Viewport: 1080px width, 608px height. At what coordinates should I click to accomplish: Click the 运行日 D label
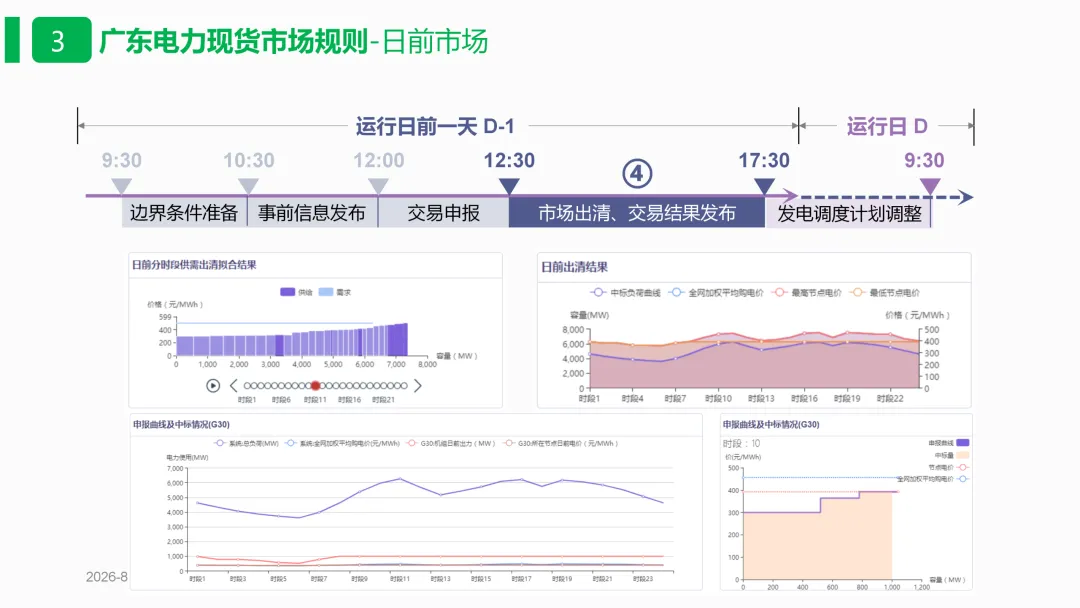tap(887, 126)
